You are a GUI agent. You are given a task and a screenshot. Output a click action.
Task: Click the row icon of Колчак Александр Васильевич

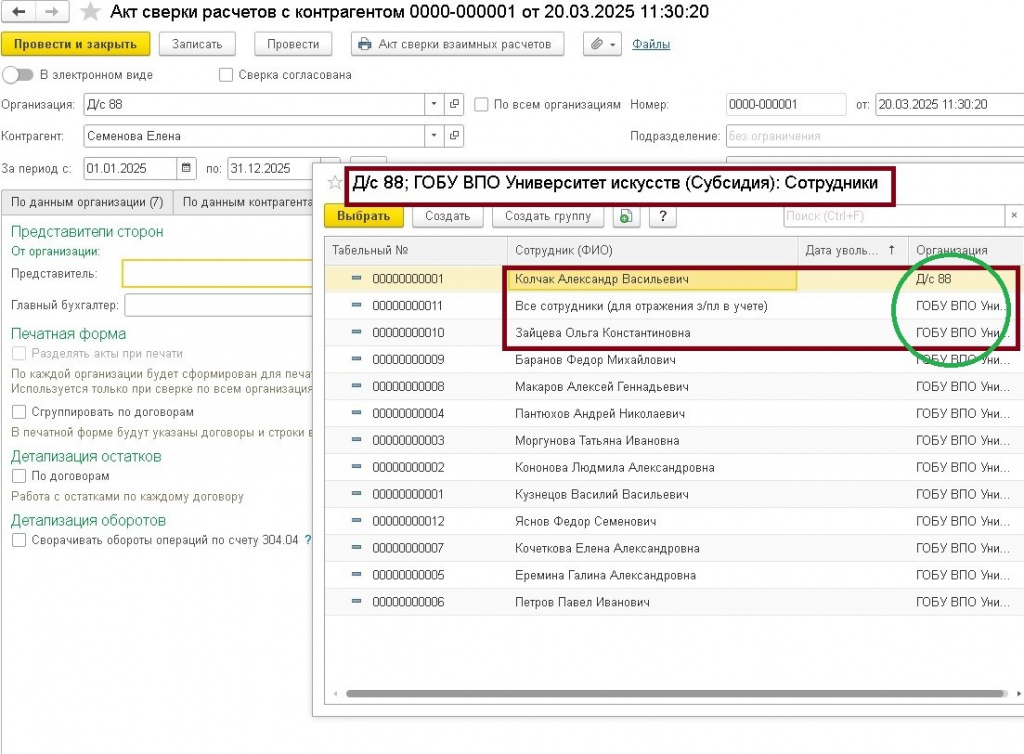(356, 278)
